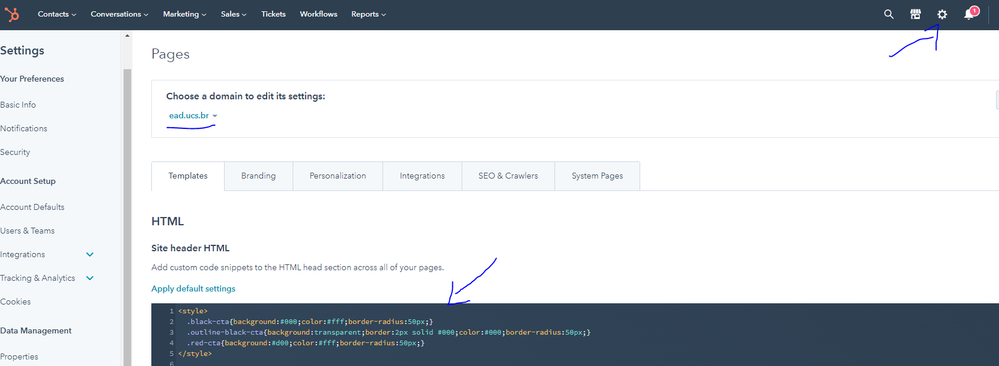999x366 pixels.
Task: Click the Account Setup sidebar heading
Action: click(x=28, y=181)
